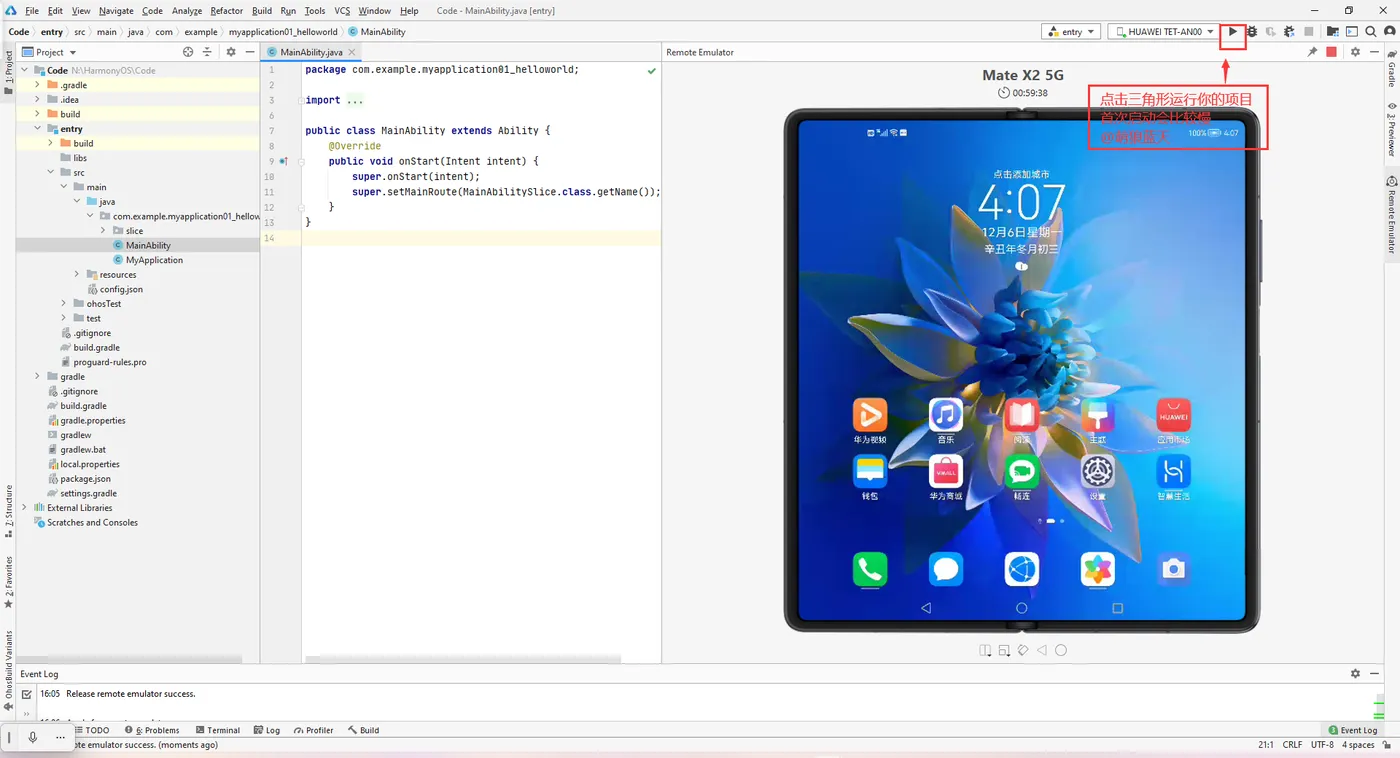
Task: Select the MainAbility.java editor tab
Action: point(311,52)
